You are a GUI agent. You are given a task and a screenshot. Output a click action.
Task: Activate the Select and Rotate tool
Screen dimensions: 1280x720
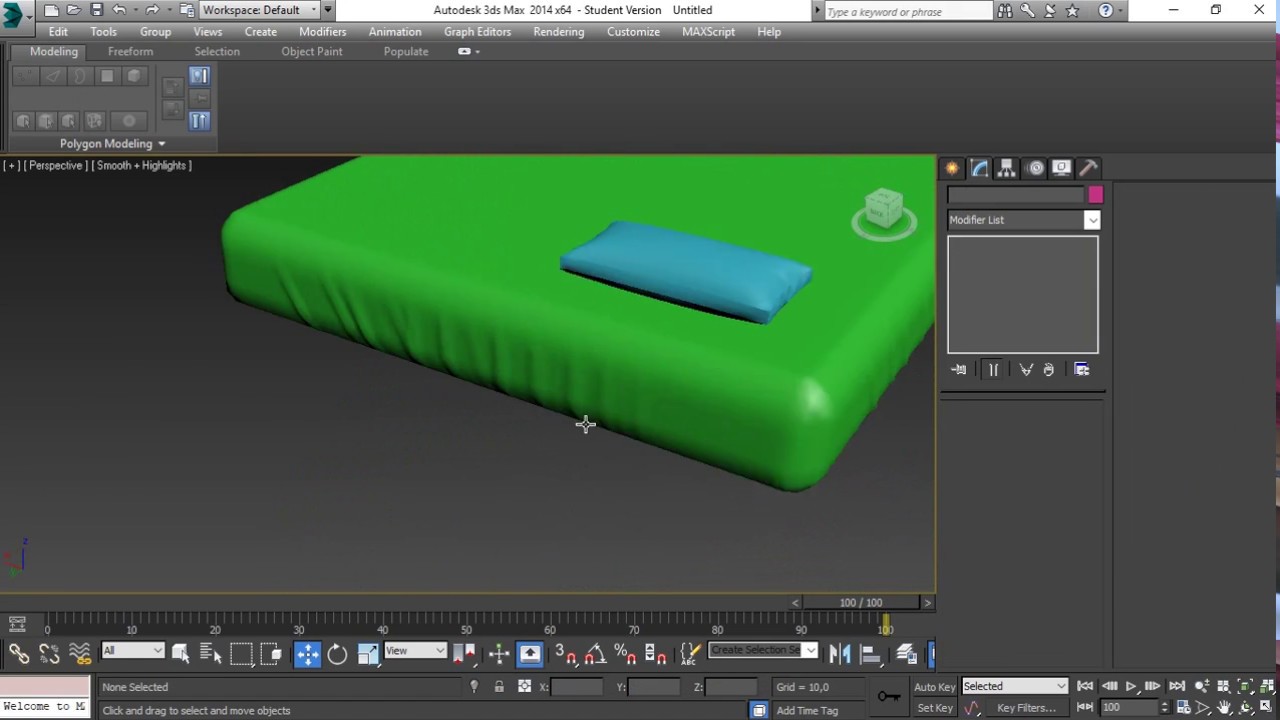(337, 654)
